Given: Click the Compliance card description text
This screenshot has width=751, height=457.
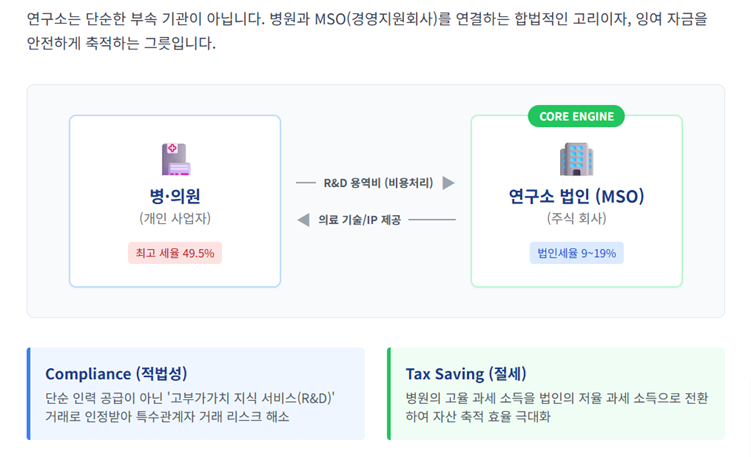Looking at the screenshot, I should 190,407.
